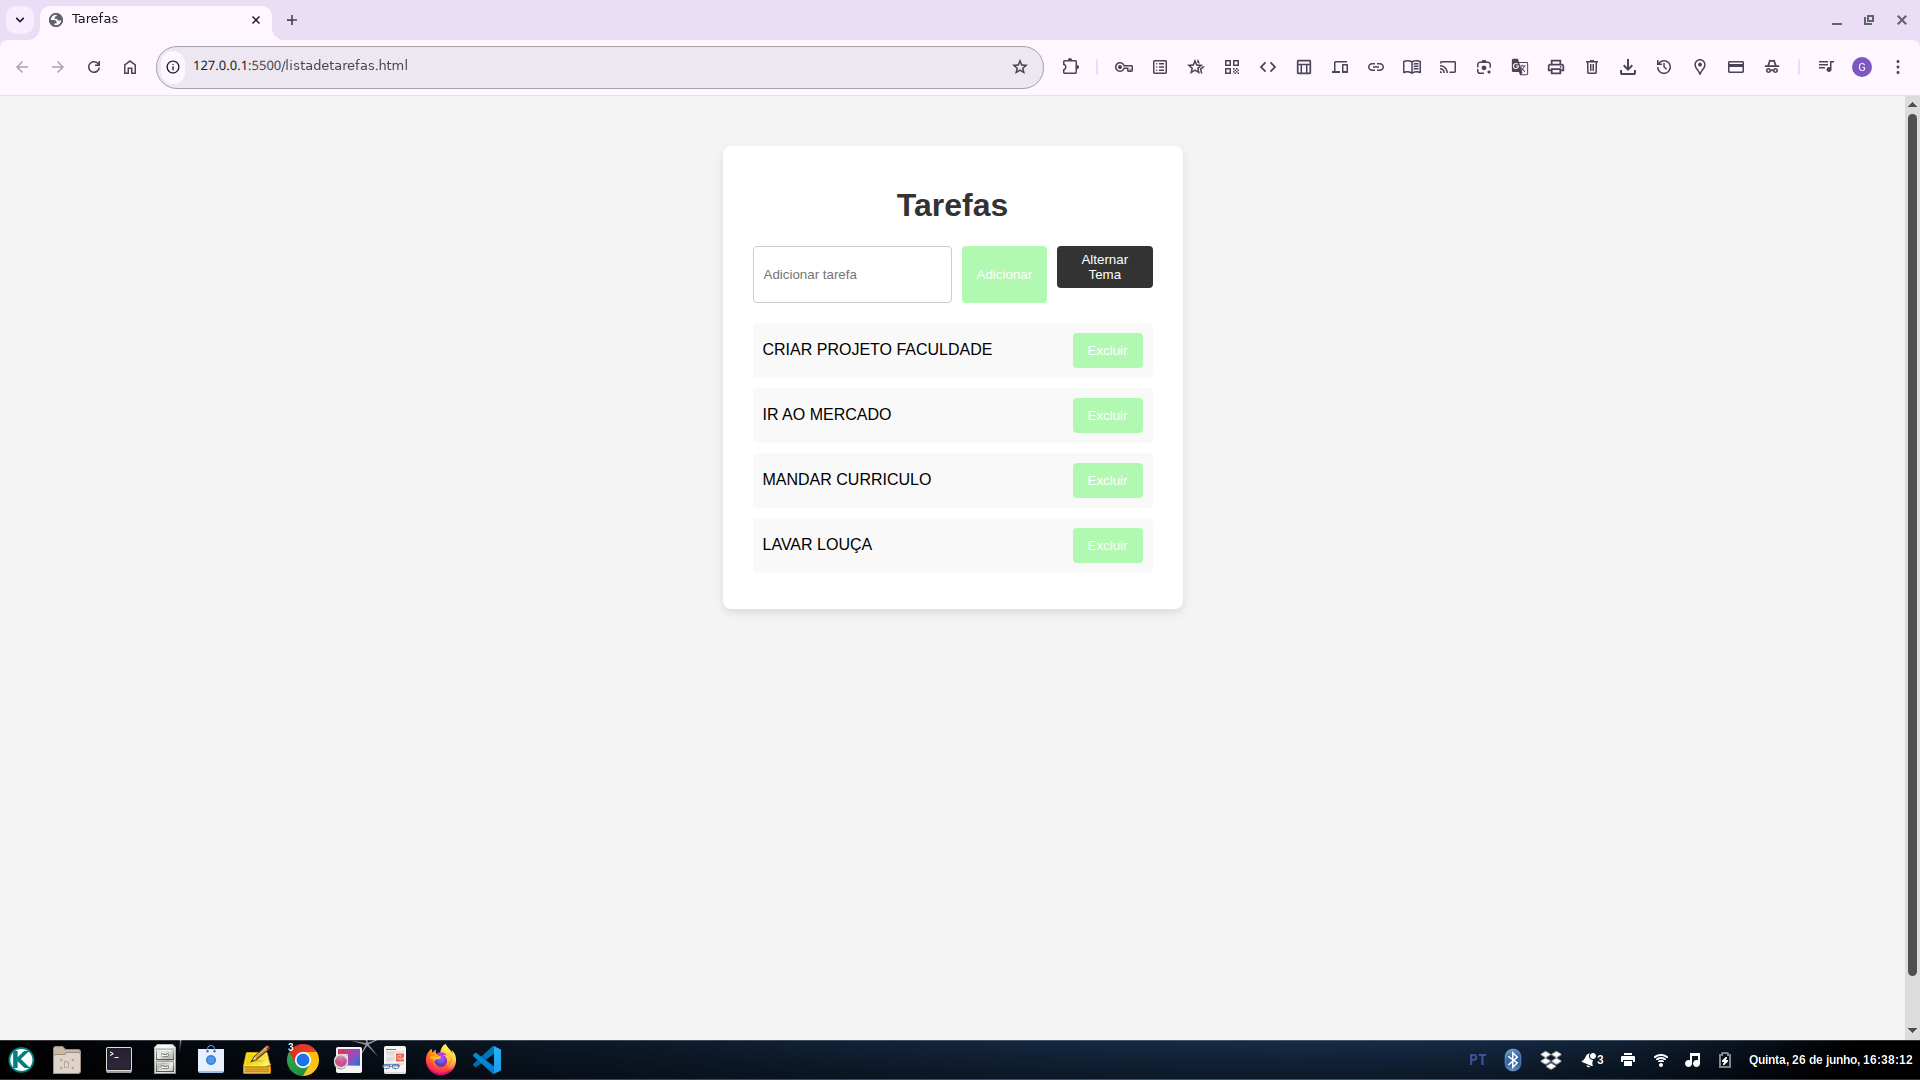Click the taskbar date and clock

click(1830, 1060)
